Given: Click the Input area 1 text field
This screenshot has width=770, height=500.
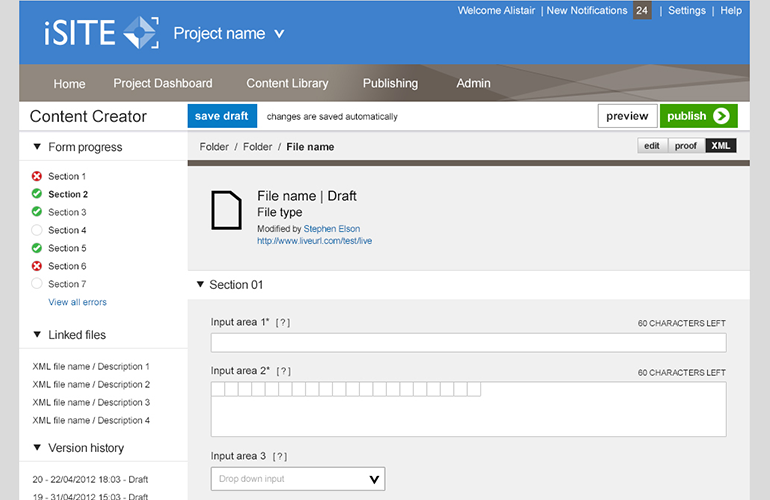Looking at the screenshot, I should point(467,343).
